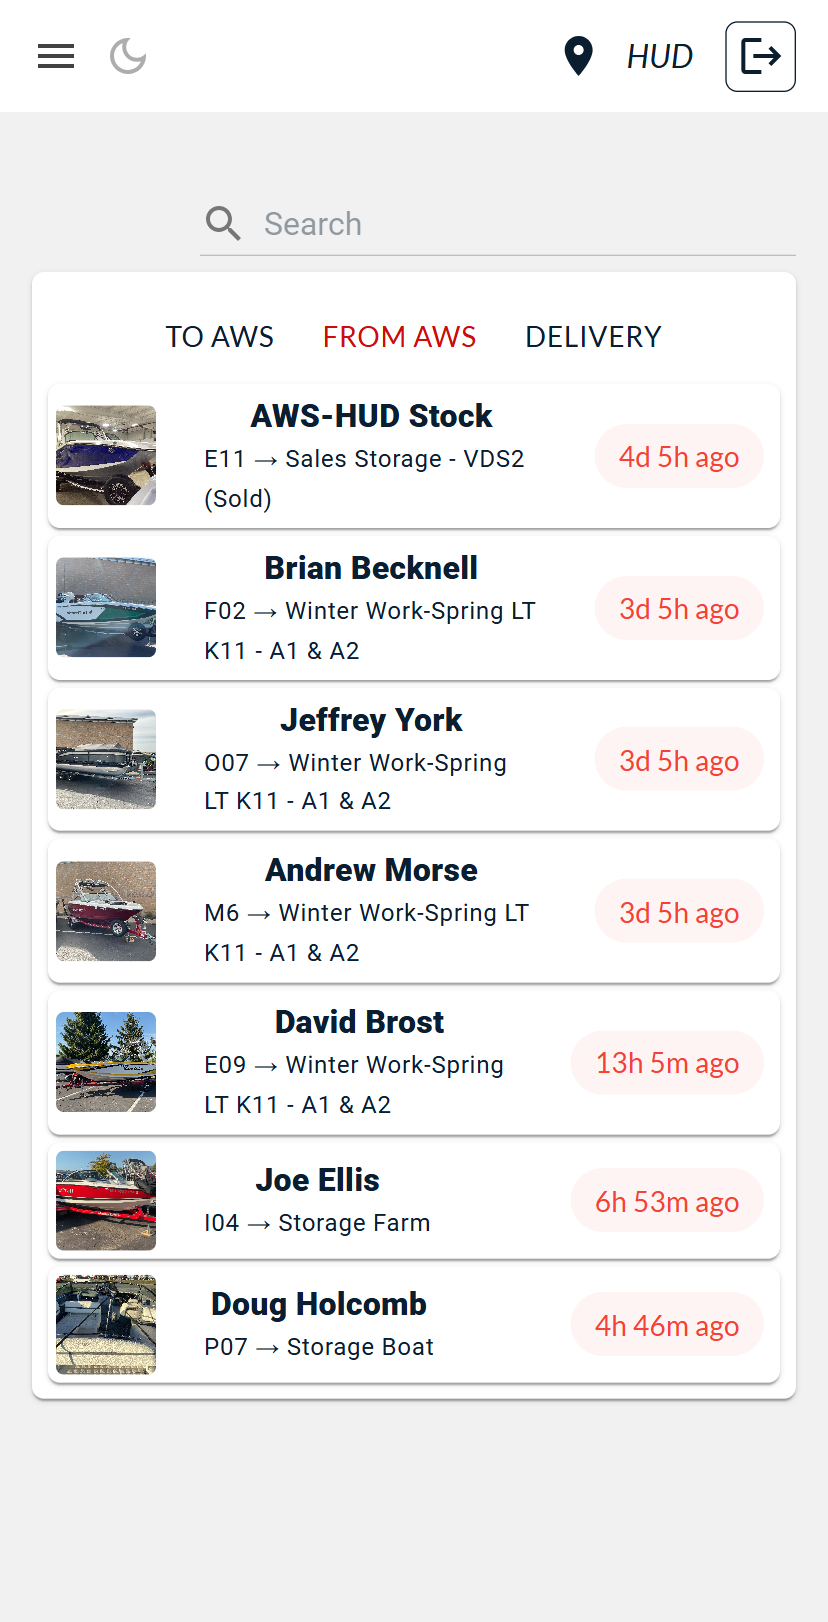Switch to the TO AWS tab
Image resolution: width=828 pixels, height=1622 pixels.
(219, 337)
